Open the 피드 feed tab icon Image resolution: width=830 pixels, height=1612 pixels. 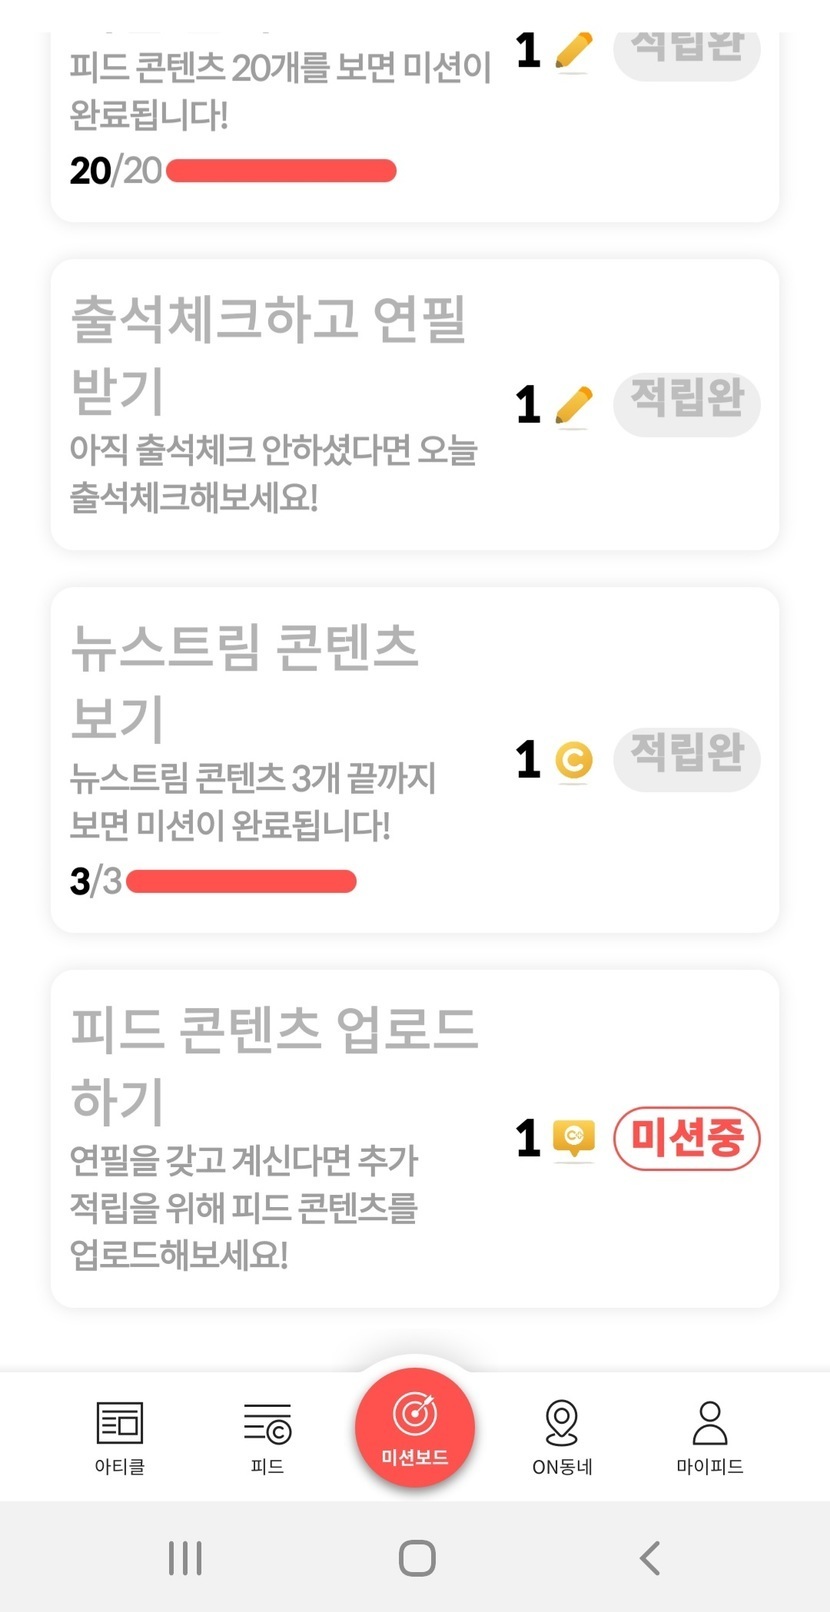tap(267, 1424)
